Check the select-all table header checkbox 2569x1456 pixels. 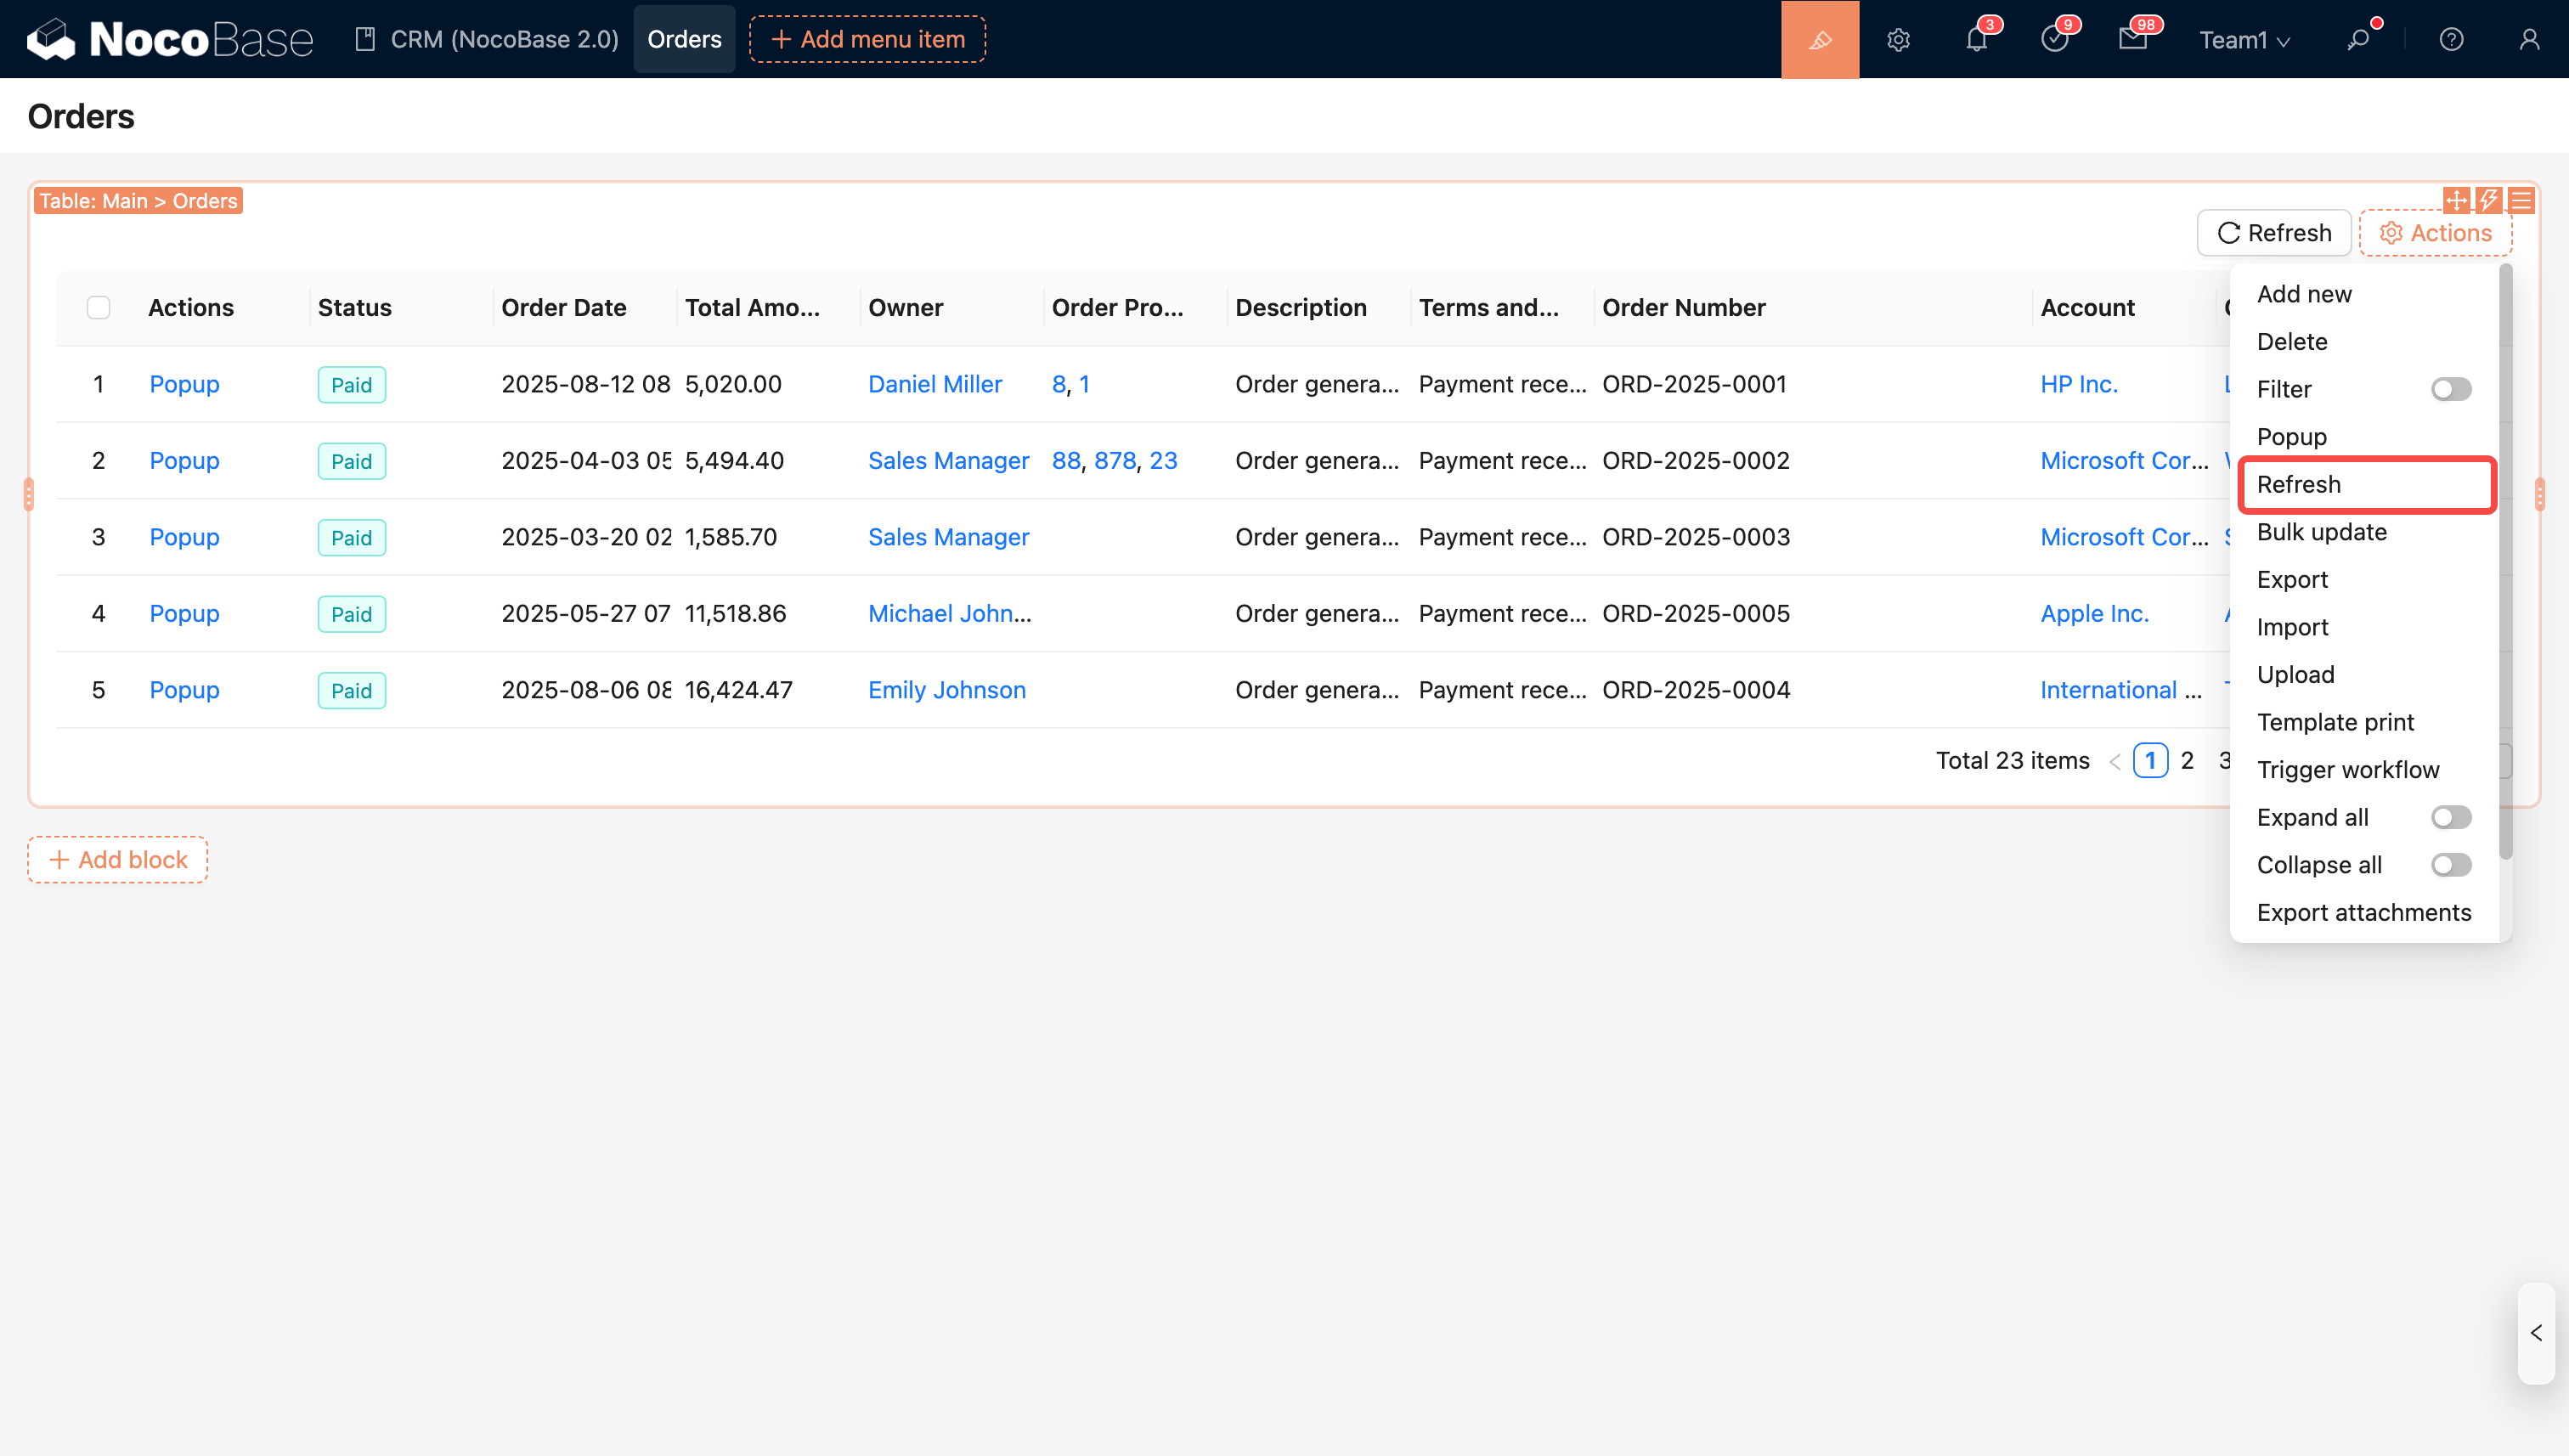point(98,307)
